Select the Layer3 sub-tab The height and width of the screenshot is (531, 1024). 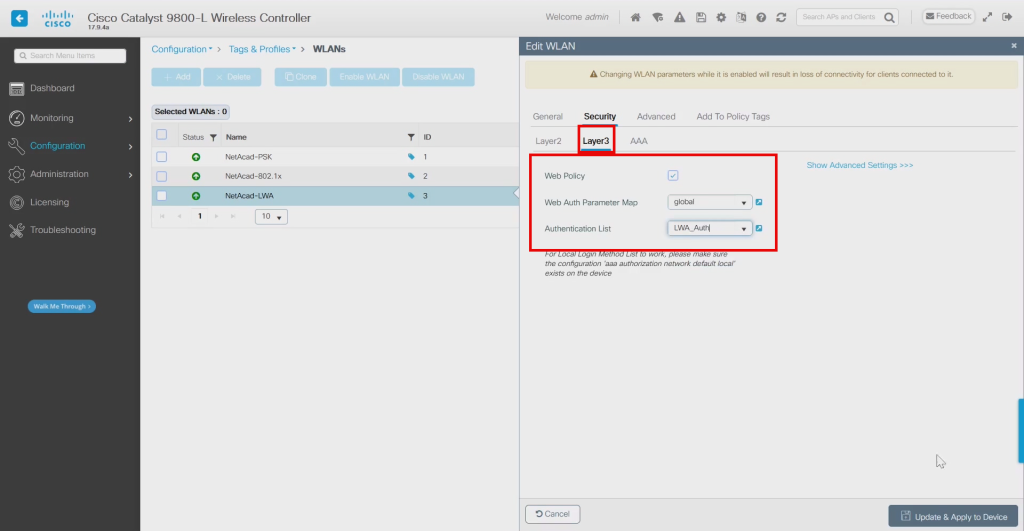[596, 141]
